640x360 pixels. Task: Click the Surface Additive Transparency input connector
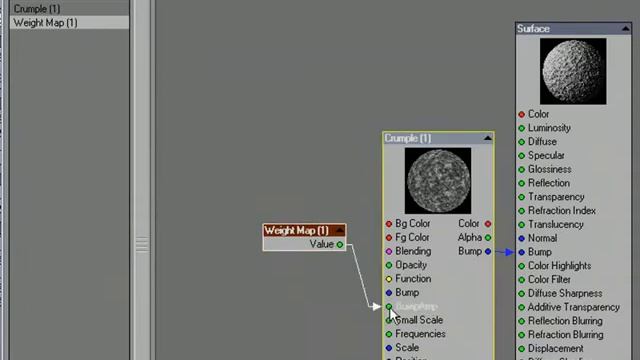(x=521, y=307)
